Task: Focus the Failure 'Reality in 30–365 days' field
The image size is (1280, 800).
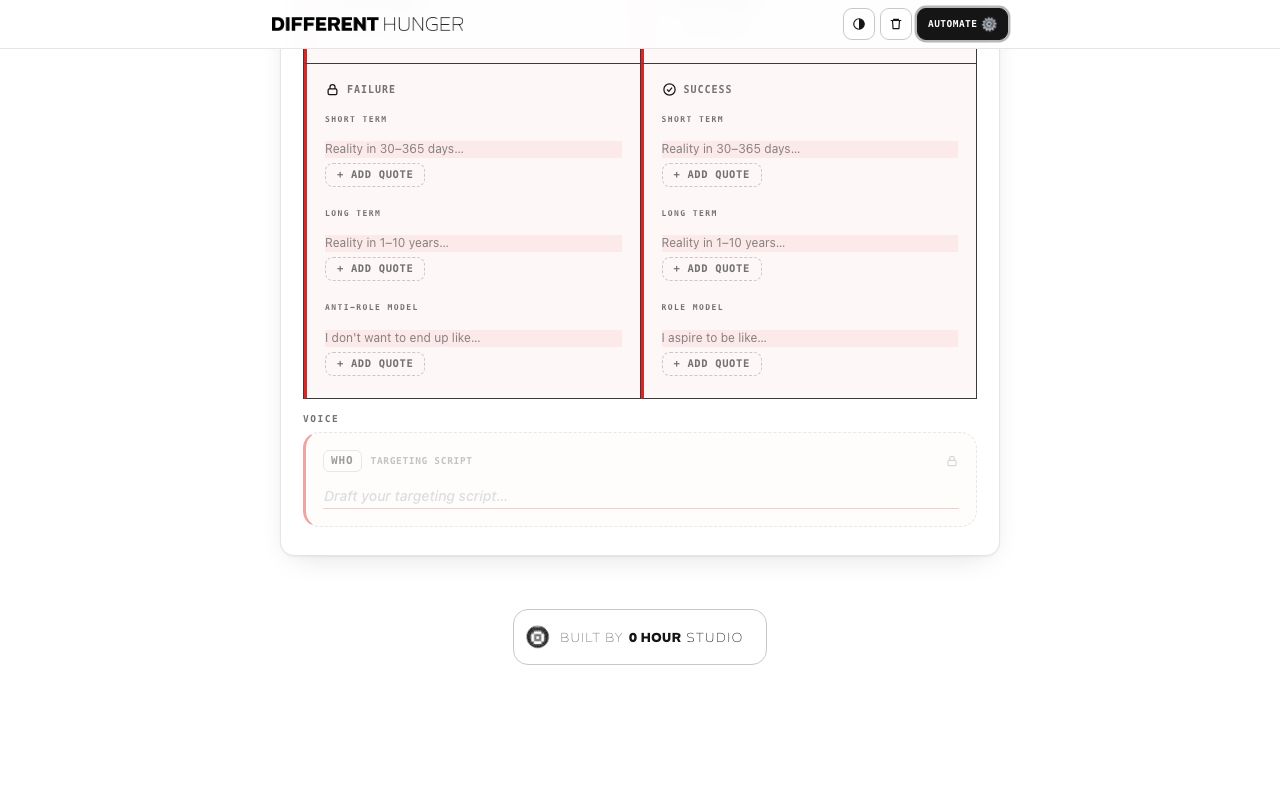Action: (x=473, y=149)
